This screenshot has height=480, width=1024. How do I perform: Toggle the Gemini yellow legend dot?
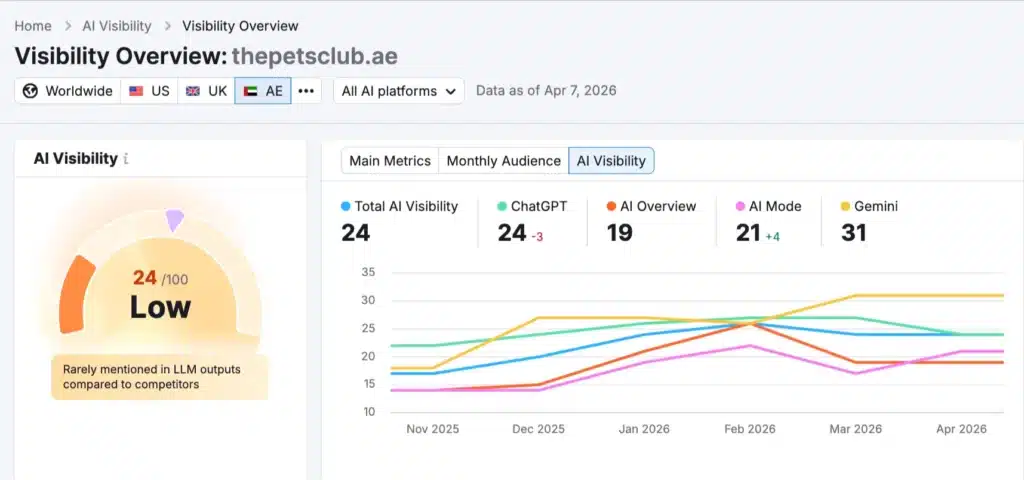point(845,206)
